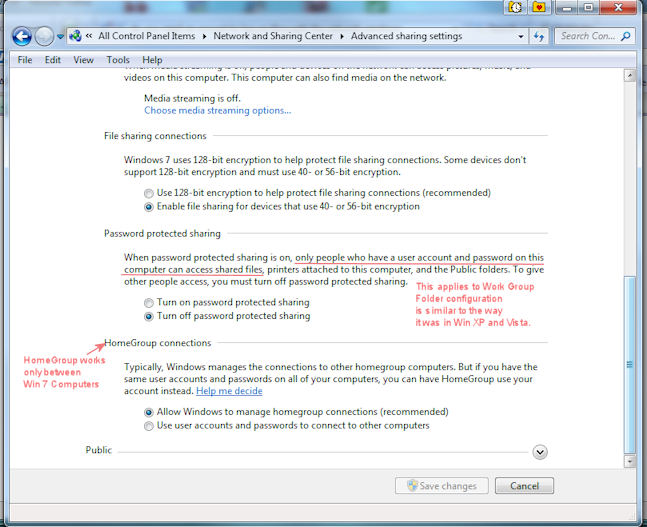Open address bar history dropdown
647x527 pixels.
click(x=521, y=36)
